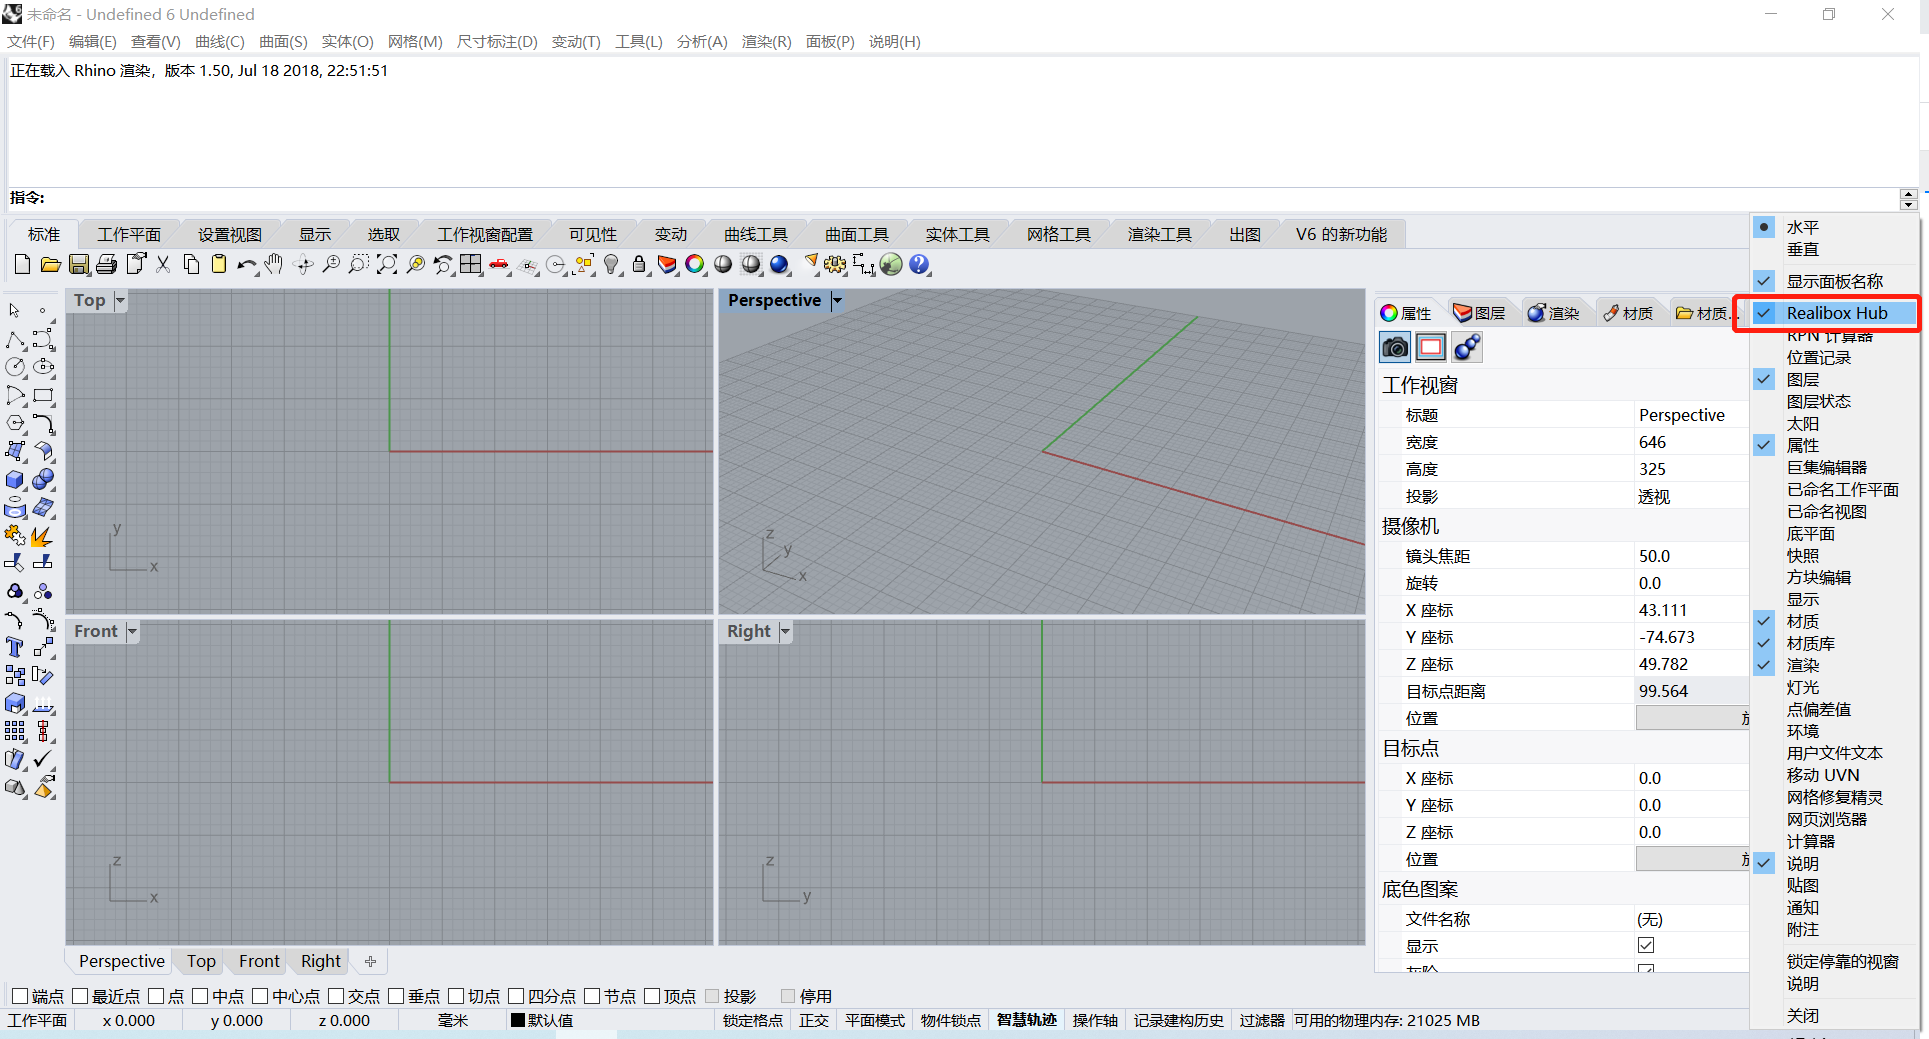The image size is (1929, 1039).
Task: Open the 曲面(S) menu
Action: 283,41
